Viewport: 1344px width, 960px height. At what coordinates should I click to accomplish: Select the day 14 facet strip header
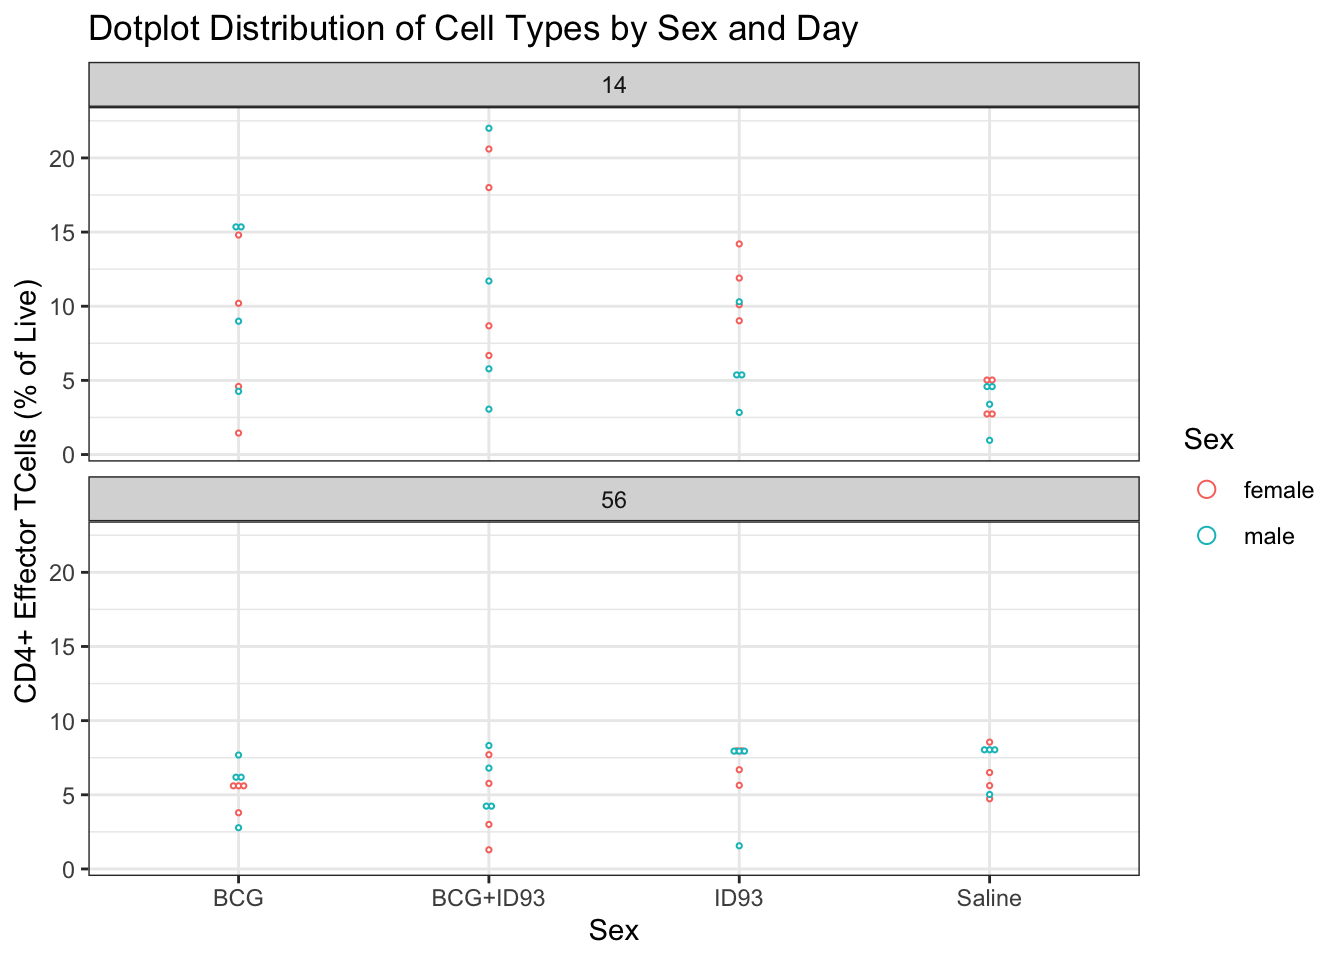click(614, 85)
